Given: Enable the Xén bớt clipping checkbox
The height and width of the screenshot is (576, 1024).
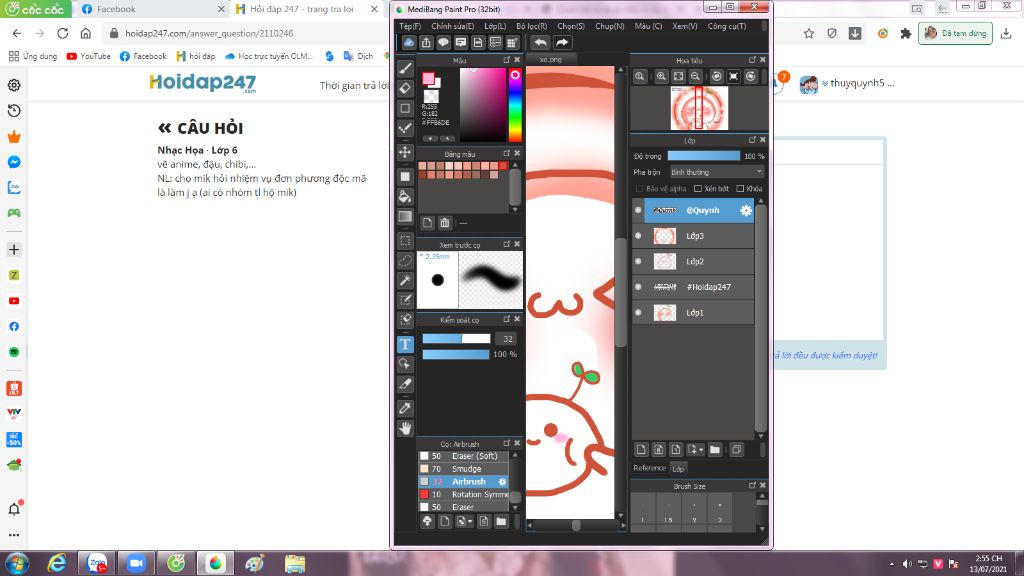Looking at the screenshot, I should click(x=697, y=189).
